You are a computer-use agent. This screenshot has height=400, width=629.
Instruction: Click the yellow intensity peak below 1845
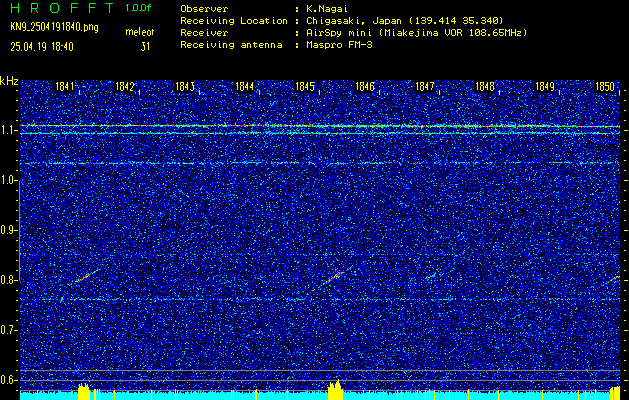tap(335, 390)
